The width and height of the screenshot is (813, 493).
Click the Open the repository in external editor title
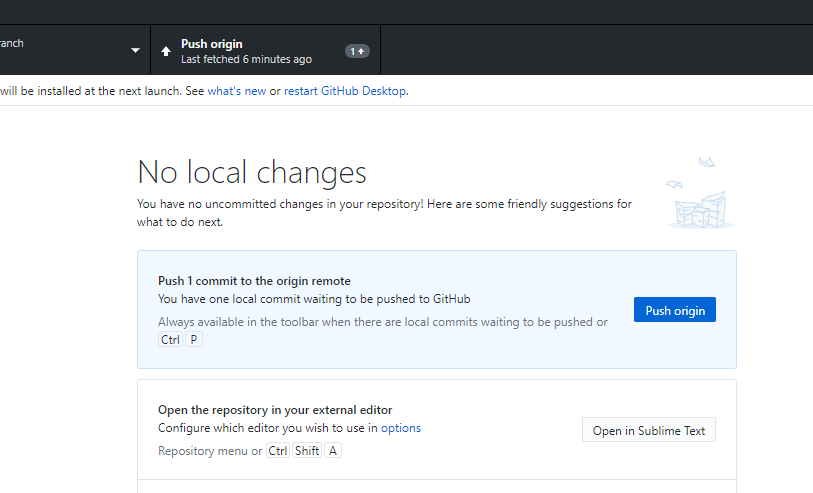click(275, 410)
